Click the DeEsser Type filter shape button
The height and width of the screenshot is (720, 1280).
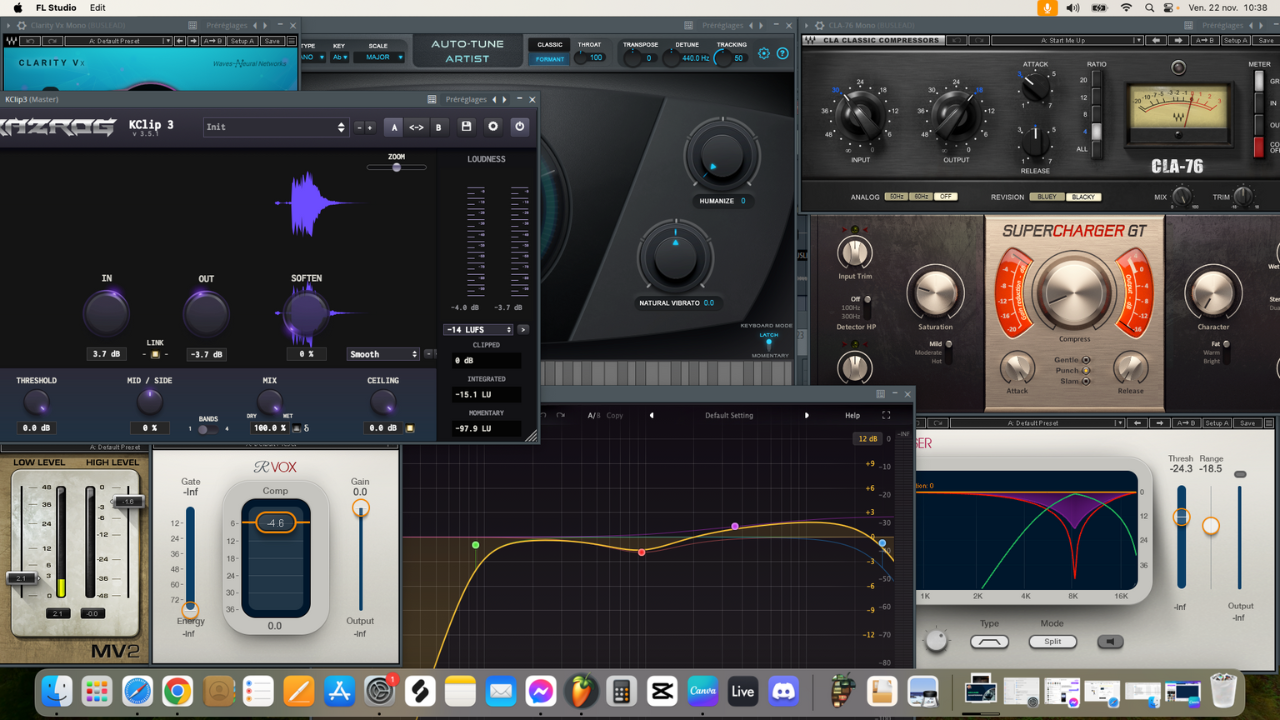989,642
